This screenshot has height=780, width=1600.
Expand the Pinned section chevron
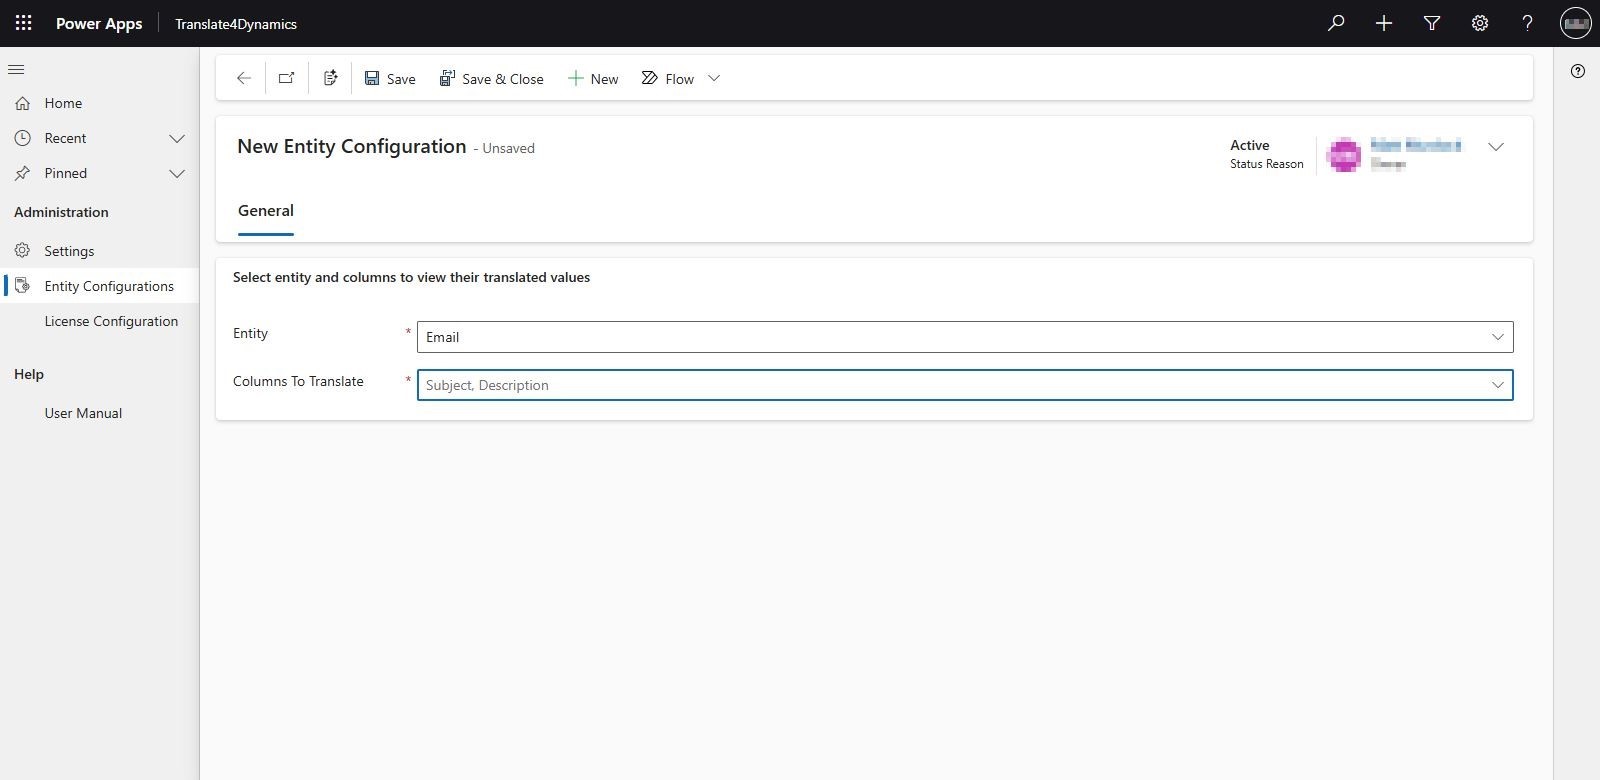point(177,173)
